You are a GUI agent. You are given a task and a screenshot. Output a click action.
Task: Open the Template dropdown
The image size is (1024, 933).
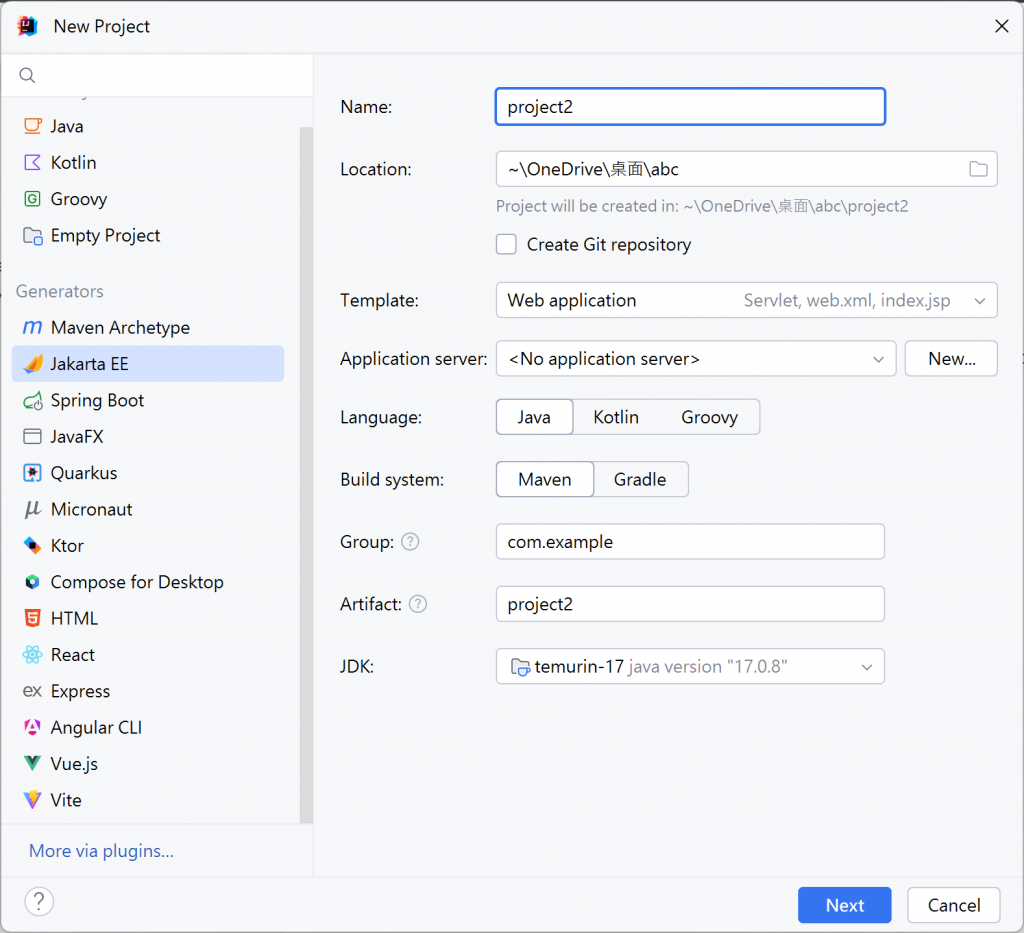click(x=746, y=300)
